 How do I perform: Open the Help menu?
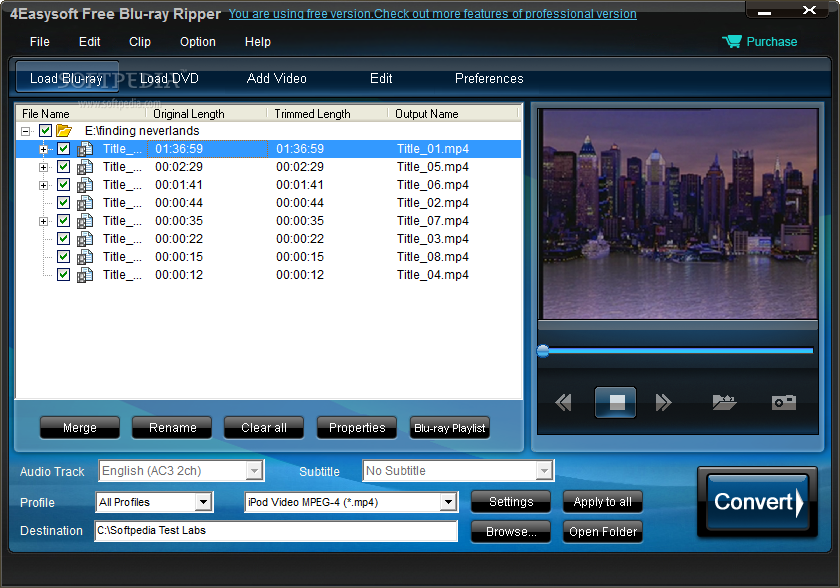tap(258, 42)
